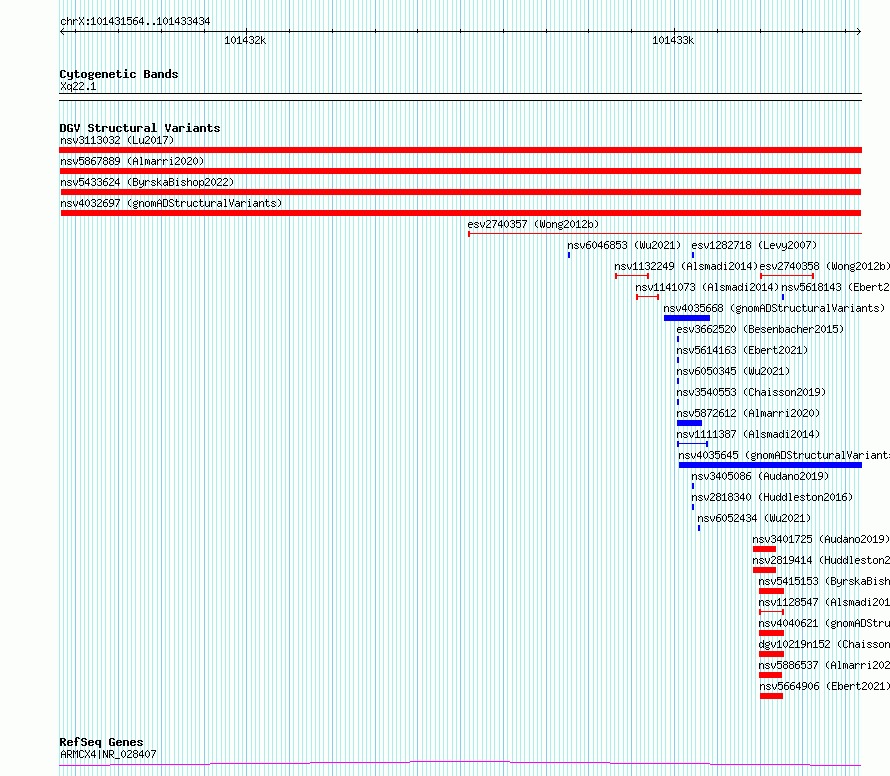890x776 pixels.
Task: Open the nsv5872612 (Almarri2020) label
Action: coord(748,413)
